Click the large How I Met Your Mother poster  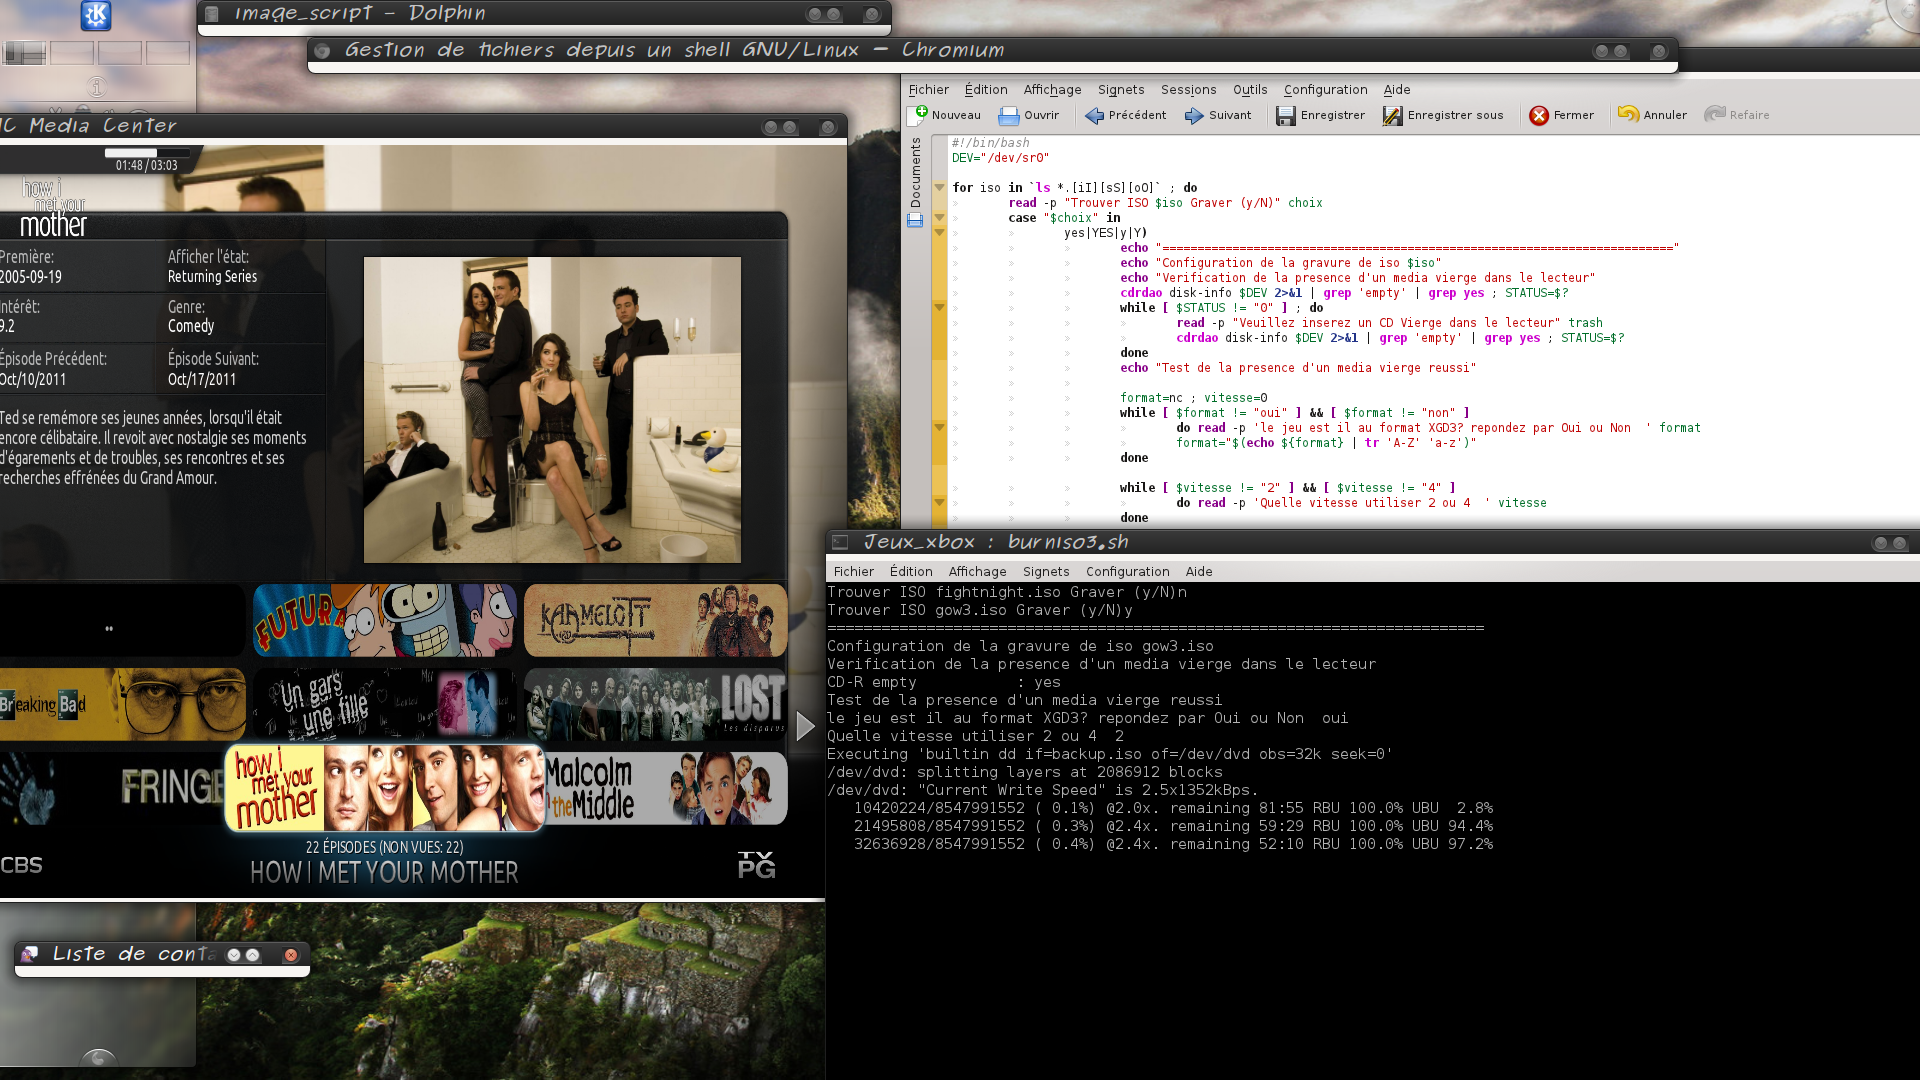coord(552,410)
